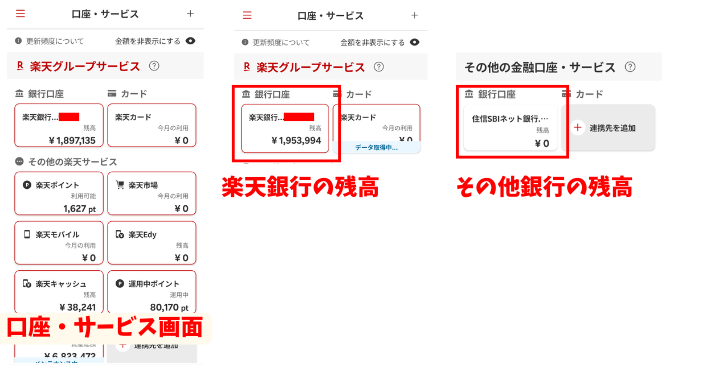Click the 楽天市場 cart icon

tap(120, 185)
